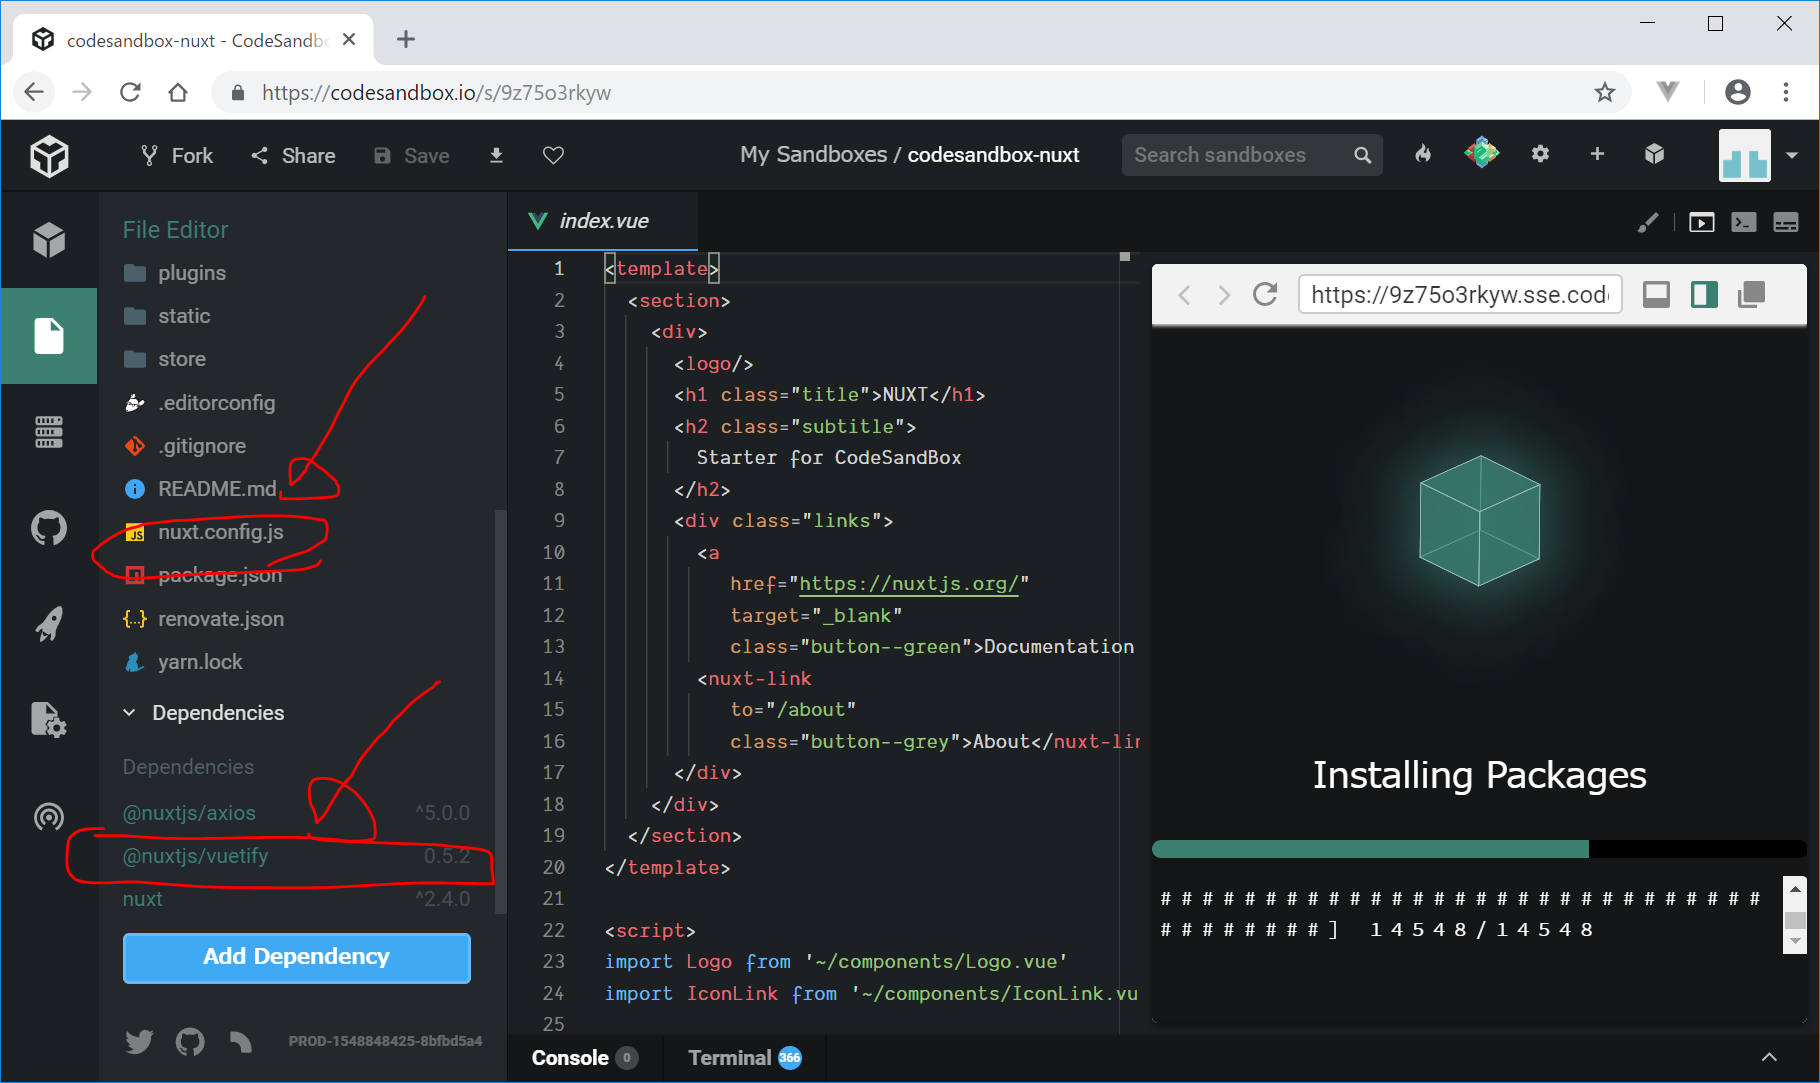Open the Terminal tab
1820x1083 pixels.
(x=745, y=1058)
